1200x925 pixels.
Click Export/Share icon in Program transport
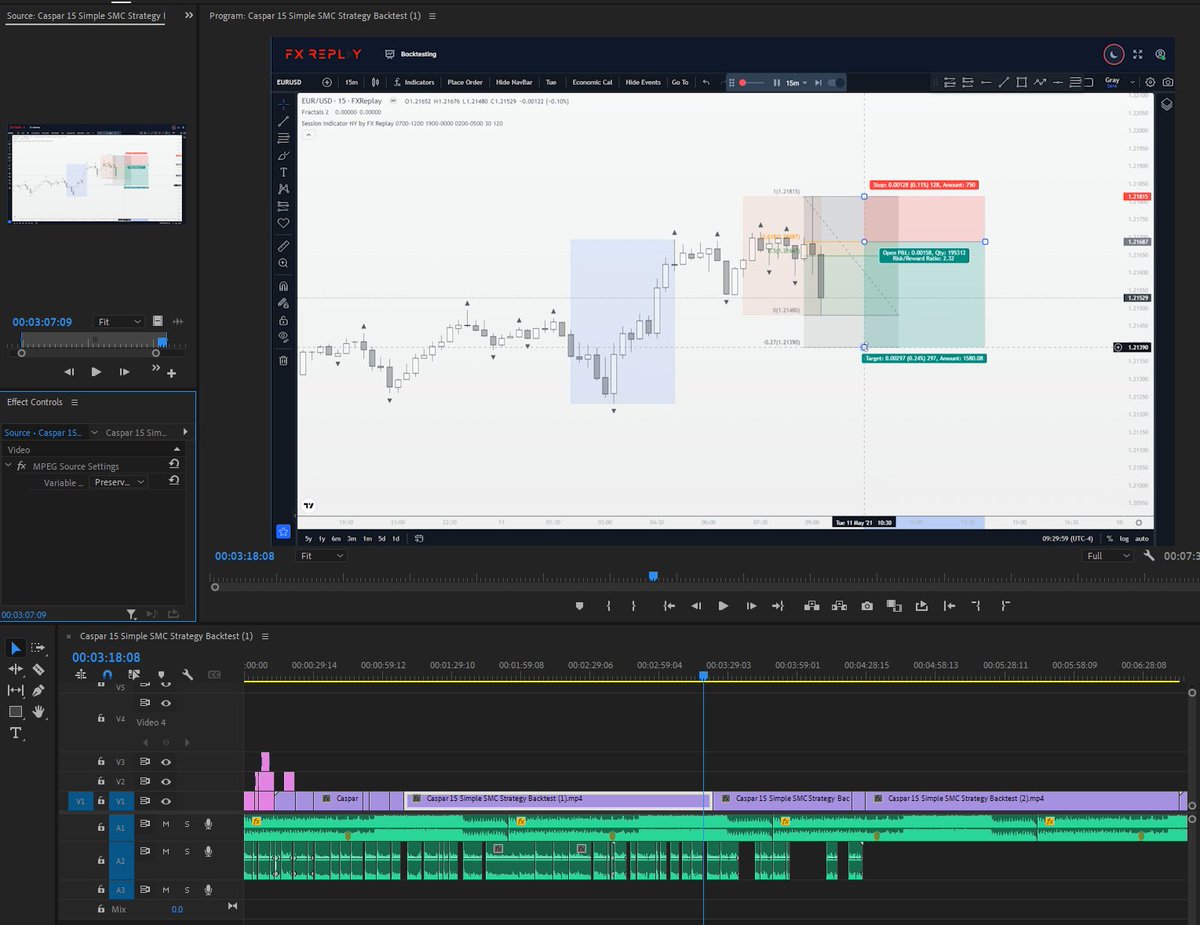coord(922,606)
